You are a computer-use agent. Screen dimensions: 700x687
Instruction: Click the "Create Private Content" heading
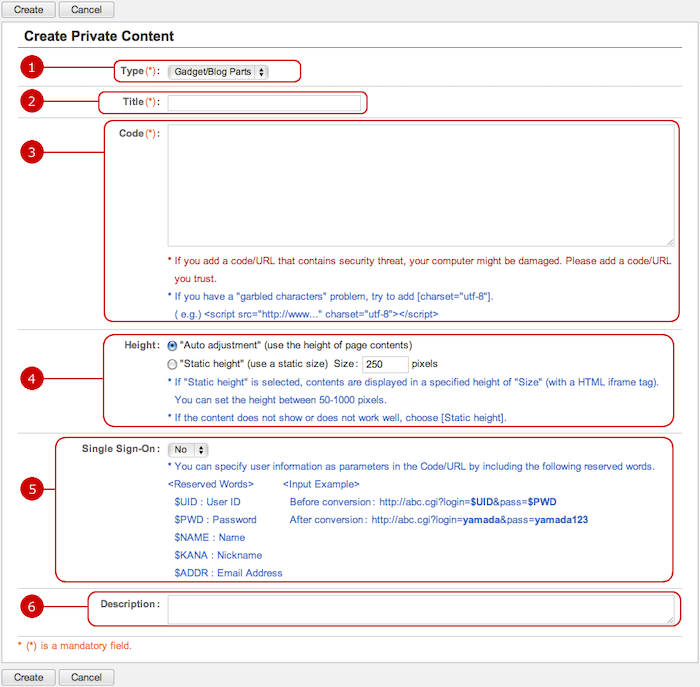point(99,36)
